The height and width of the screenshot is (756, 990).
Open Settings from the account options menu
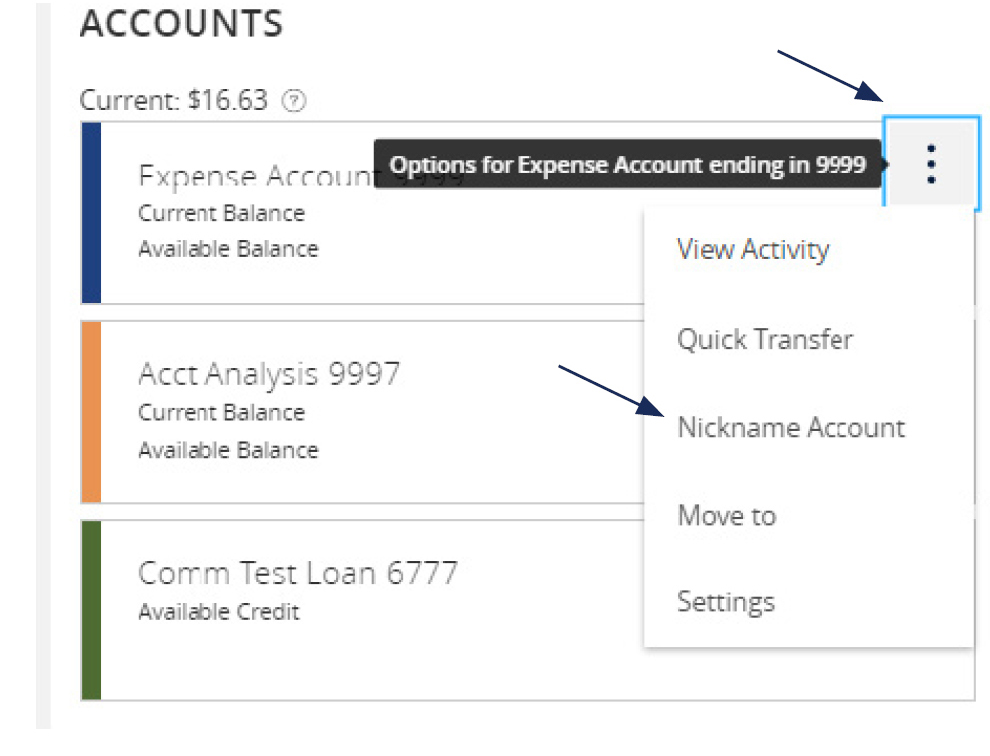(727, 601)
